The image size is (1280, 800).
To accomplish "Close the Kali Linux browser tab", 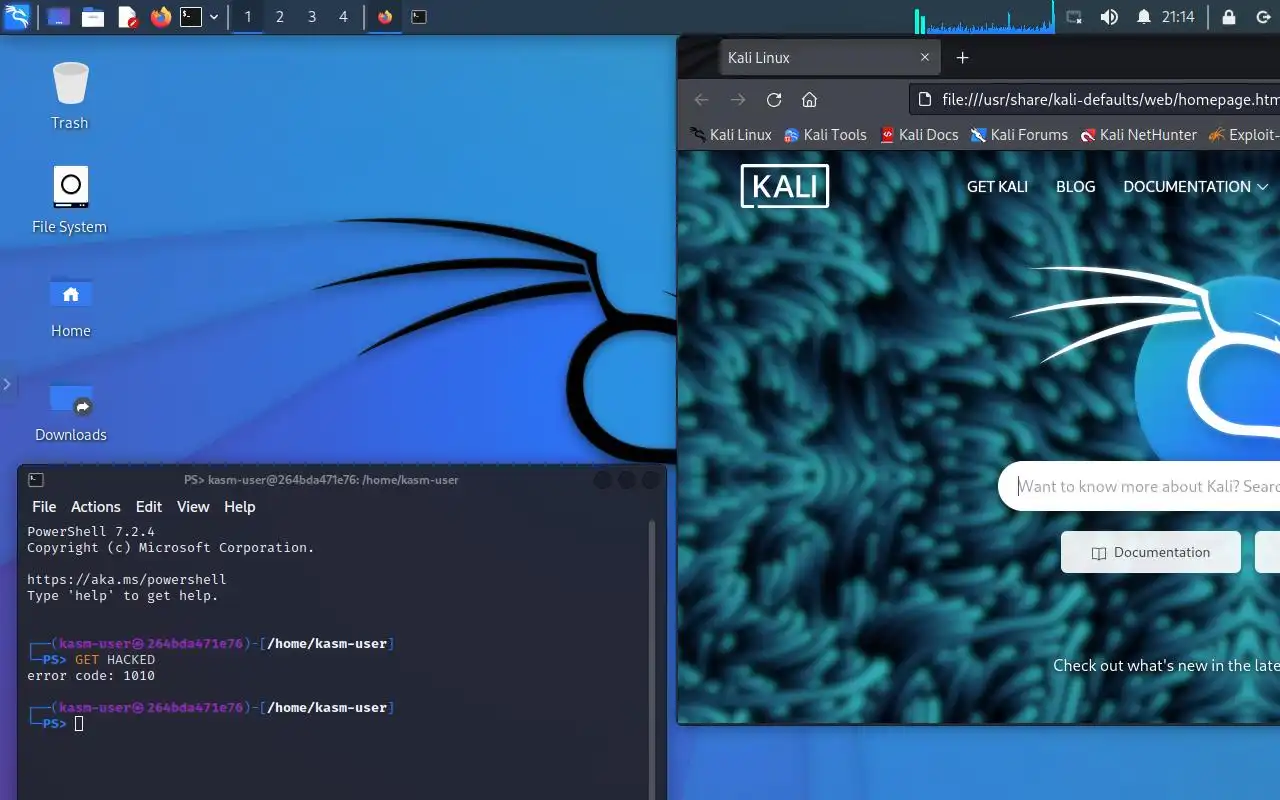I will coord(925,57).
